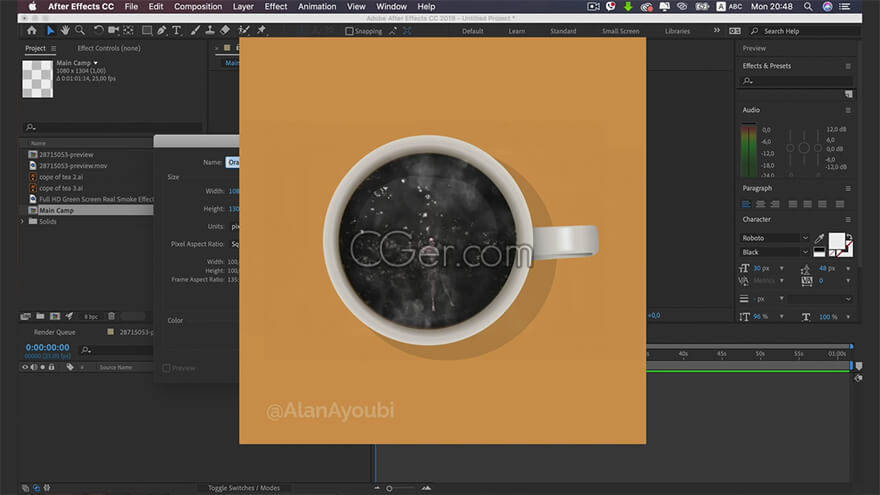Image resolution: width=880 pixels, height=495 pixels.
Task: Toggle the Snapping checkbox
Action: pyautogui.click(x=349, y=31)
